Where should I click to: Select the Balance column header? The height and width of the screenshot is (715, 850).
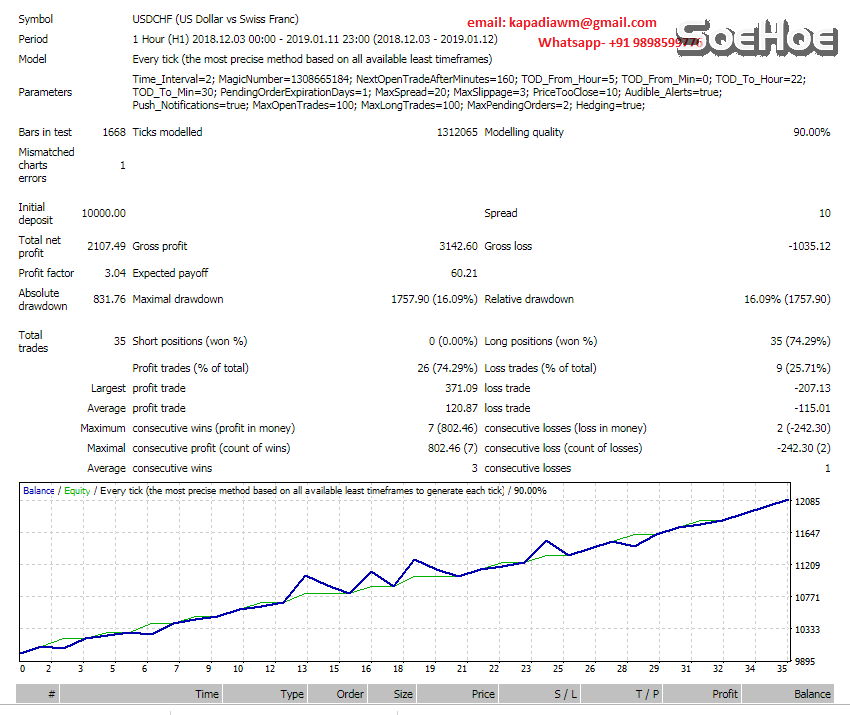click(x=812, y=693)
